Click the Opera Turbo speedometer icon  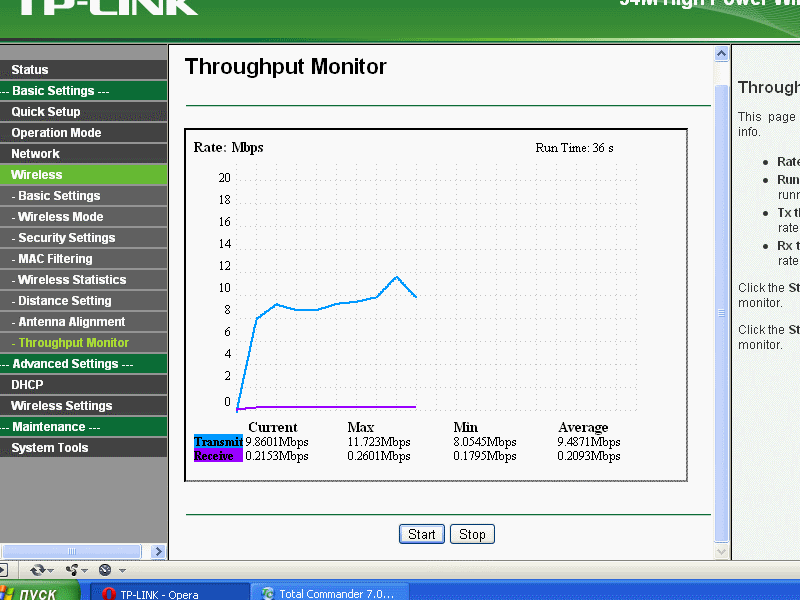pyautogui.click(x=105, y=570)
